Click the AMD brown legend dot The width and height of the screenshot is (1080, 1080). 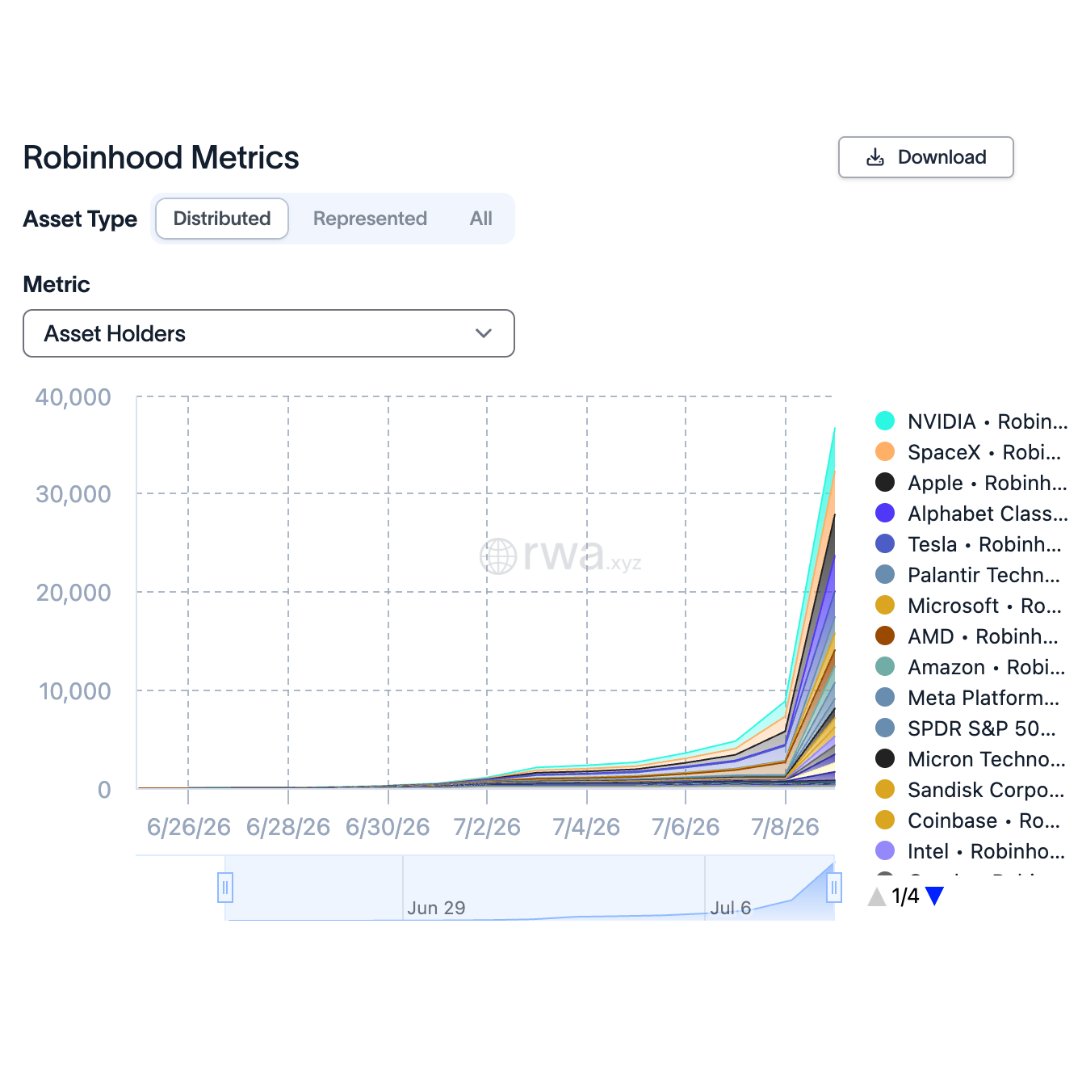(x=884, y=636)
